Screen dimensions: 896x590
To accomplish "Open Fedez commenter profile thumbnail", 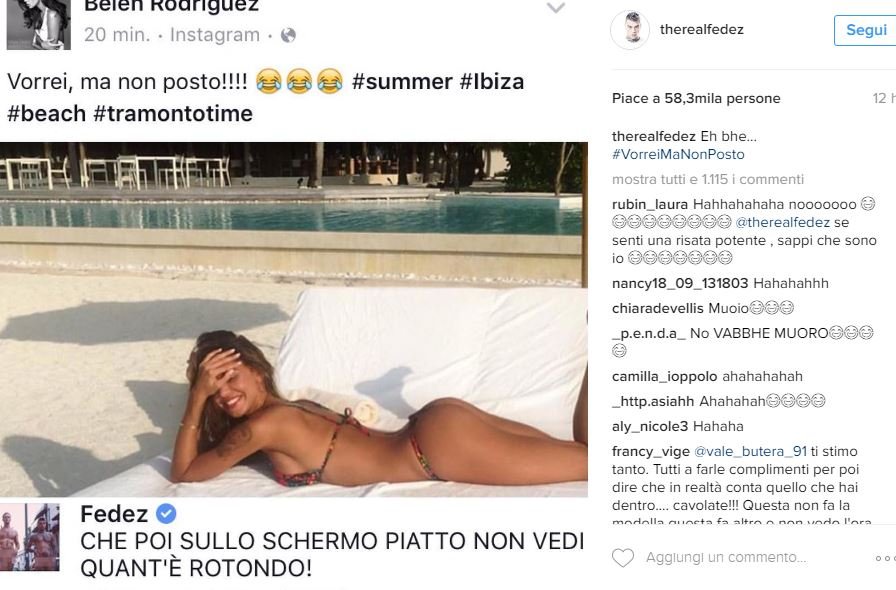I will tap(33, 537).
